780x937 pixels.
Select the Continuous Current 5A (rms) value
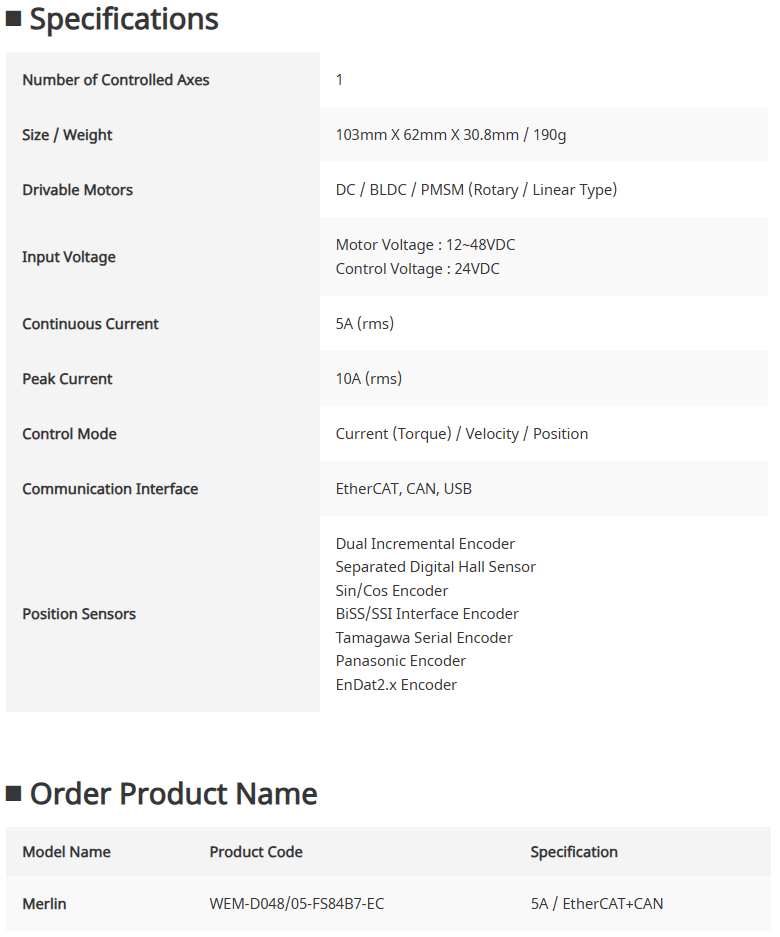364,324
